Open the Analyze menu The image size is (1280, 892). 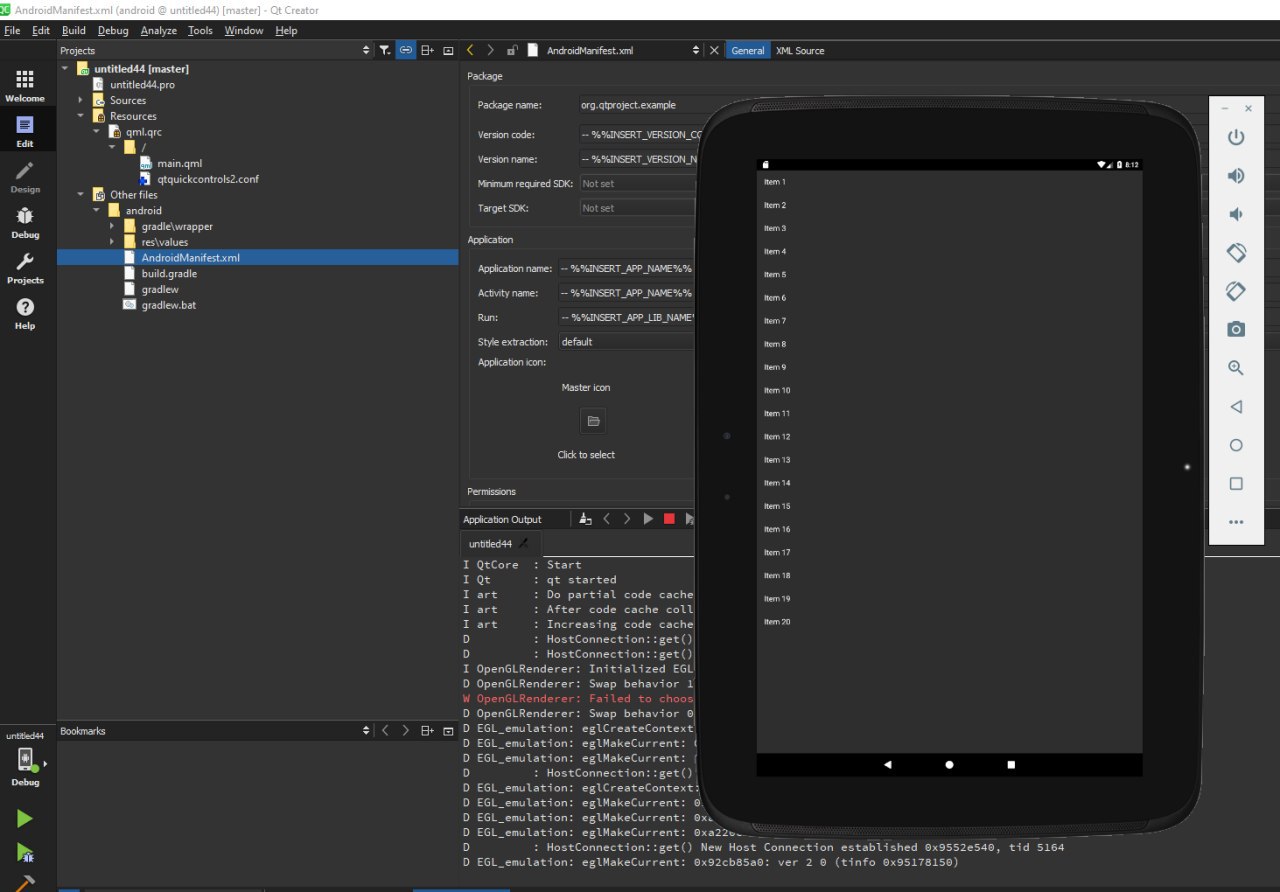coord(158,31)
